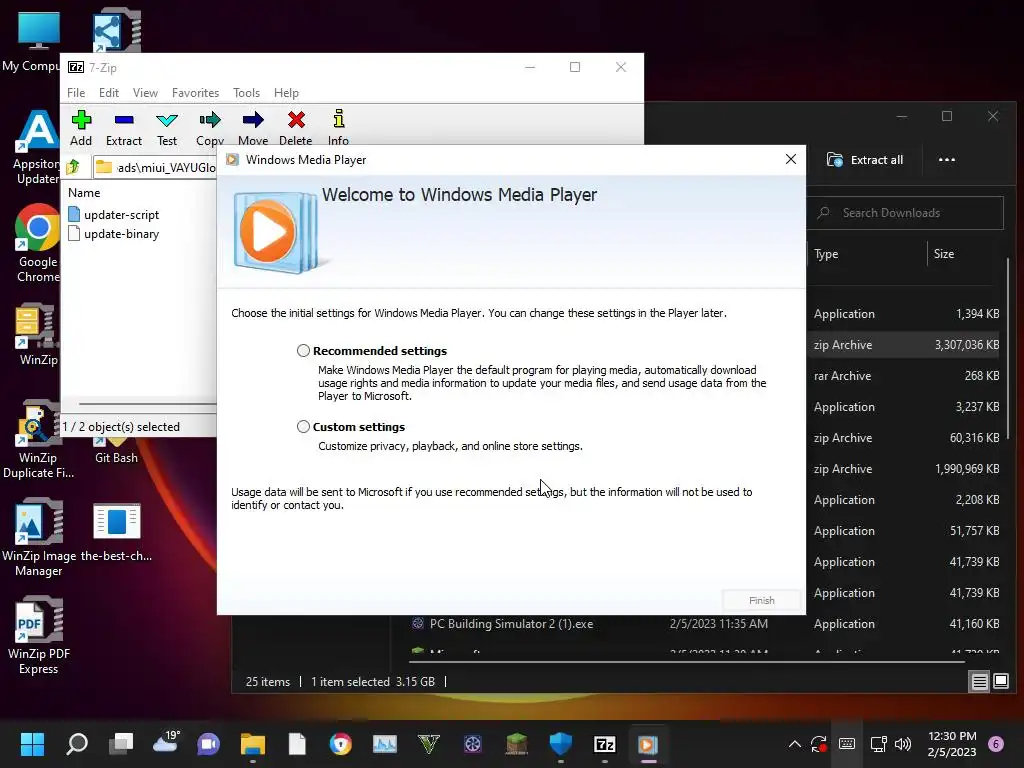Viewport: 1024px width, 768px height.
Task: Open Appsitory Updater desktop shortcut
Action: (38, 148)
